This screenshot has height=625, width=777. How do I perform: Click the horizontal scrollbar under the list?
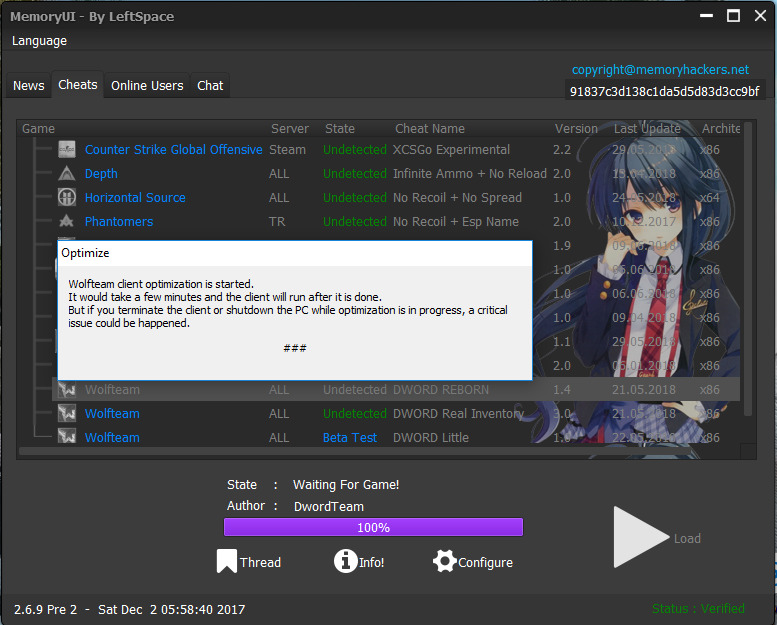click(x=354, y=451)
